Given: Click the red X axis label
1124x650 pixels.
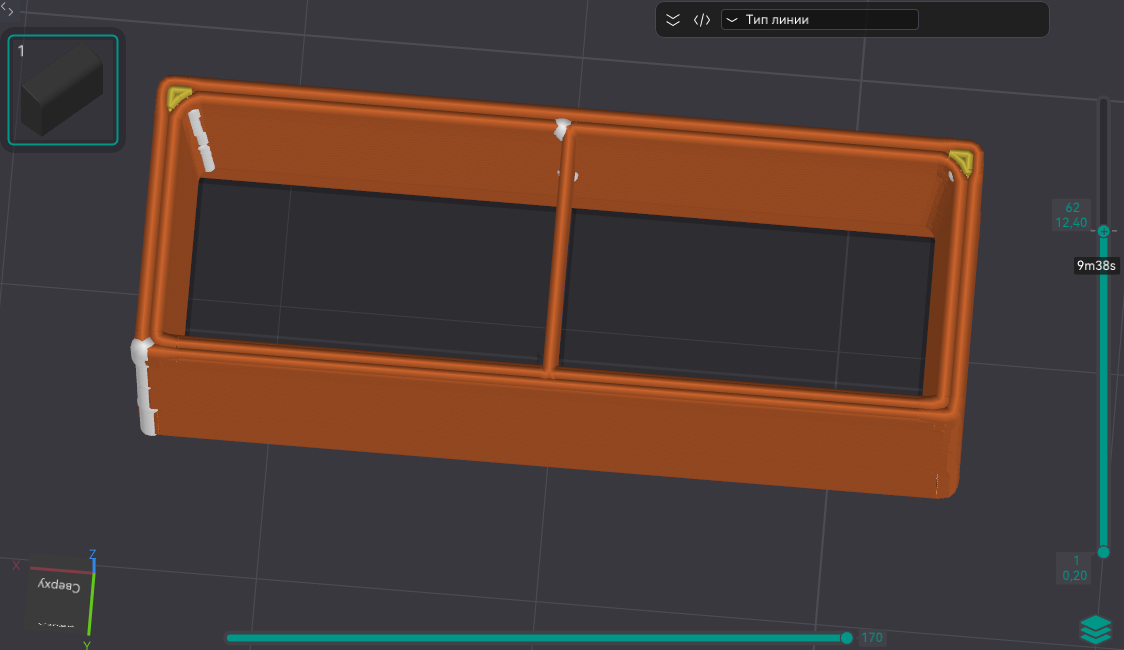Looking at the screenshot, I should click(x=17, y=565).
